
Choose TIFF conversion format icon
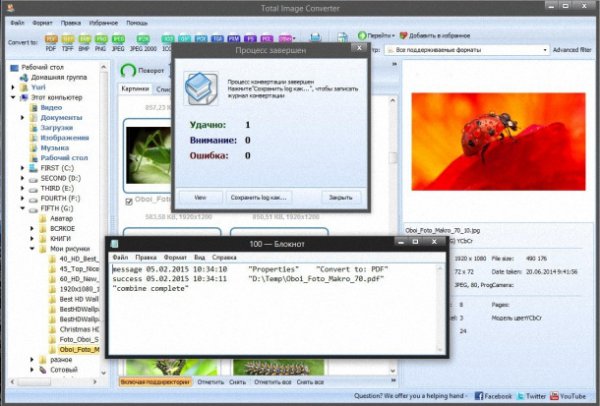[x=67, y=39]
